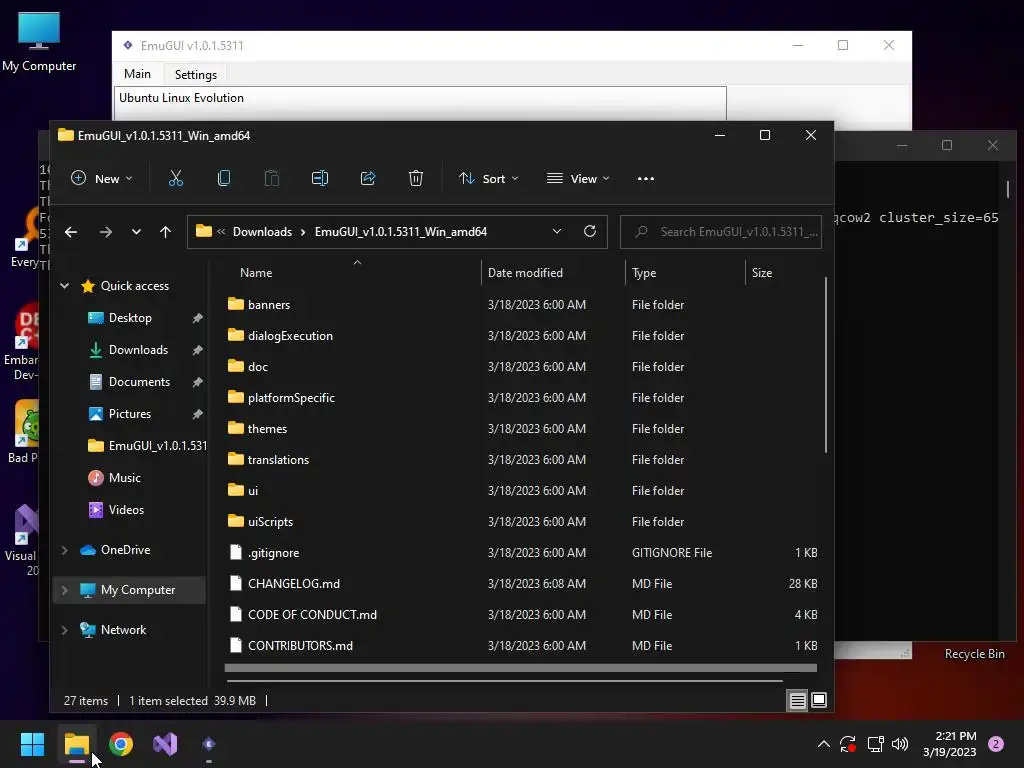1024x768 pixels.
Task: Expand address bar history dropdown
Action: click(x=556, y=231)
